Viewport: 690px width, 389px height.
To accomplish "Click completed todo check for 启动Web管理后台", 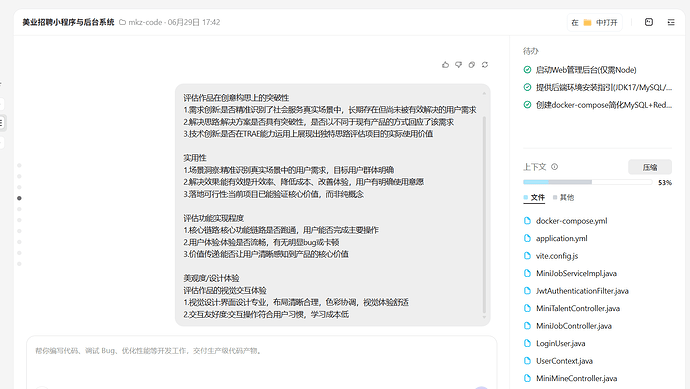I will pos(527,70).
